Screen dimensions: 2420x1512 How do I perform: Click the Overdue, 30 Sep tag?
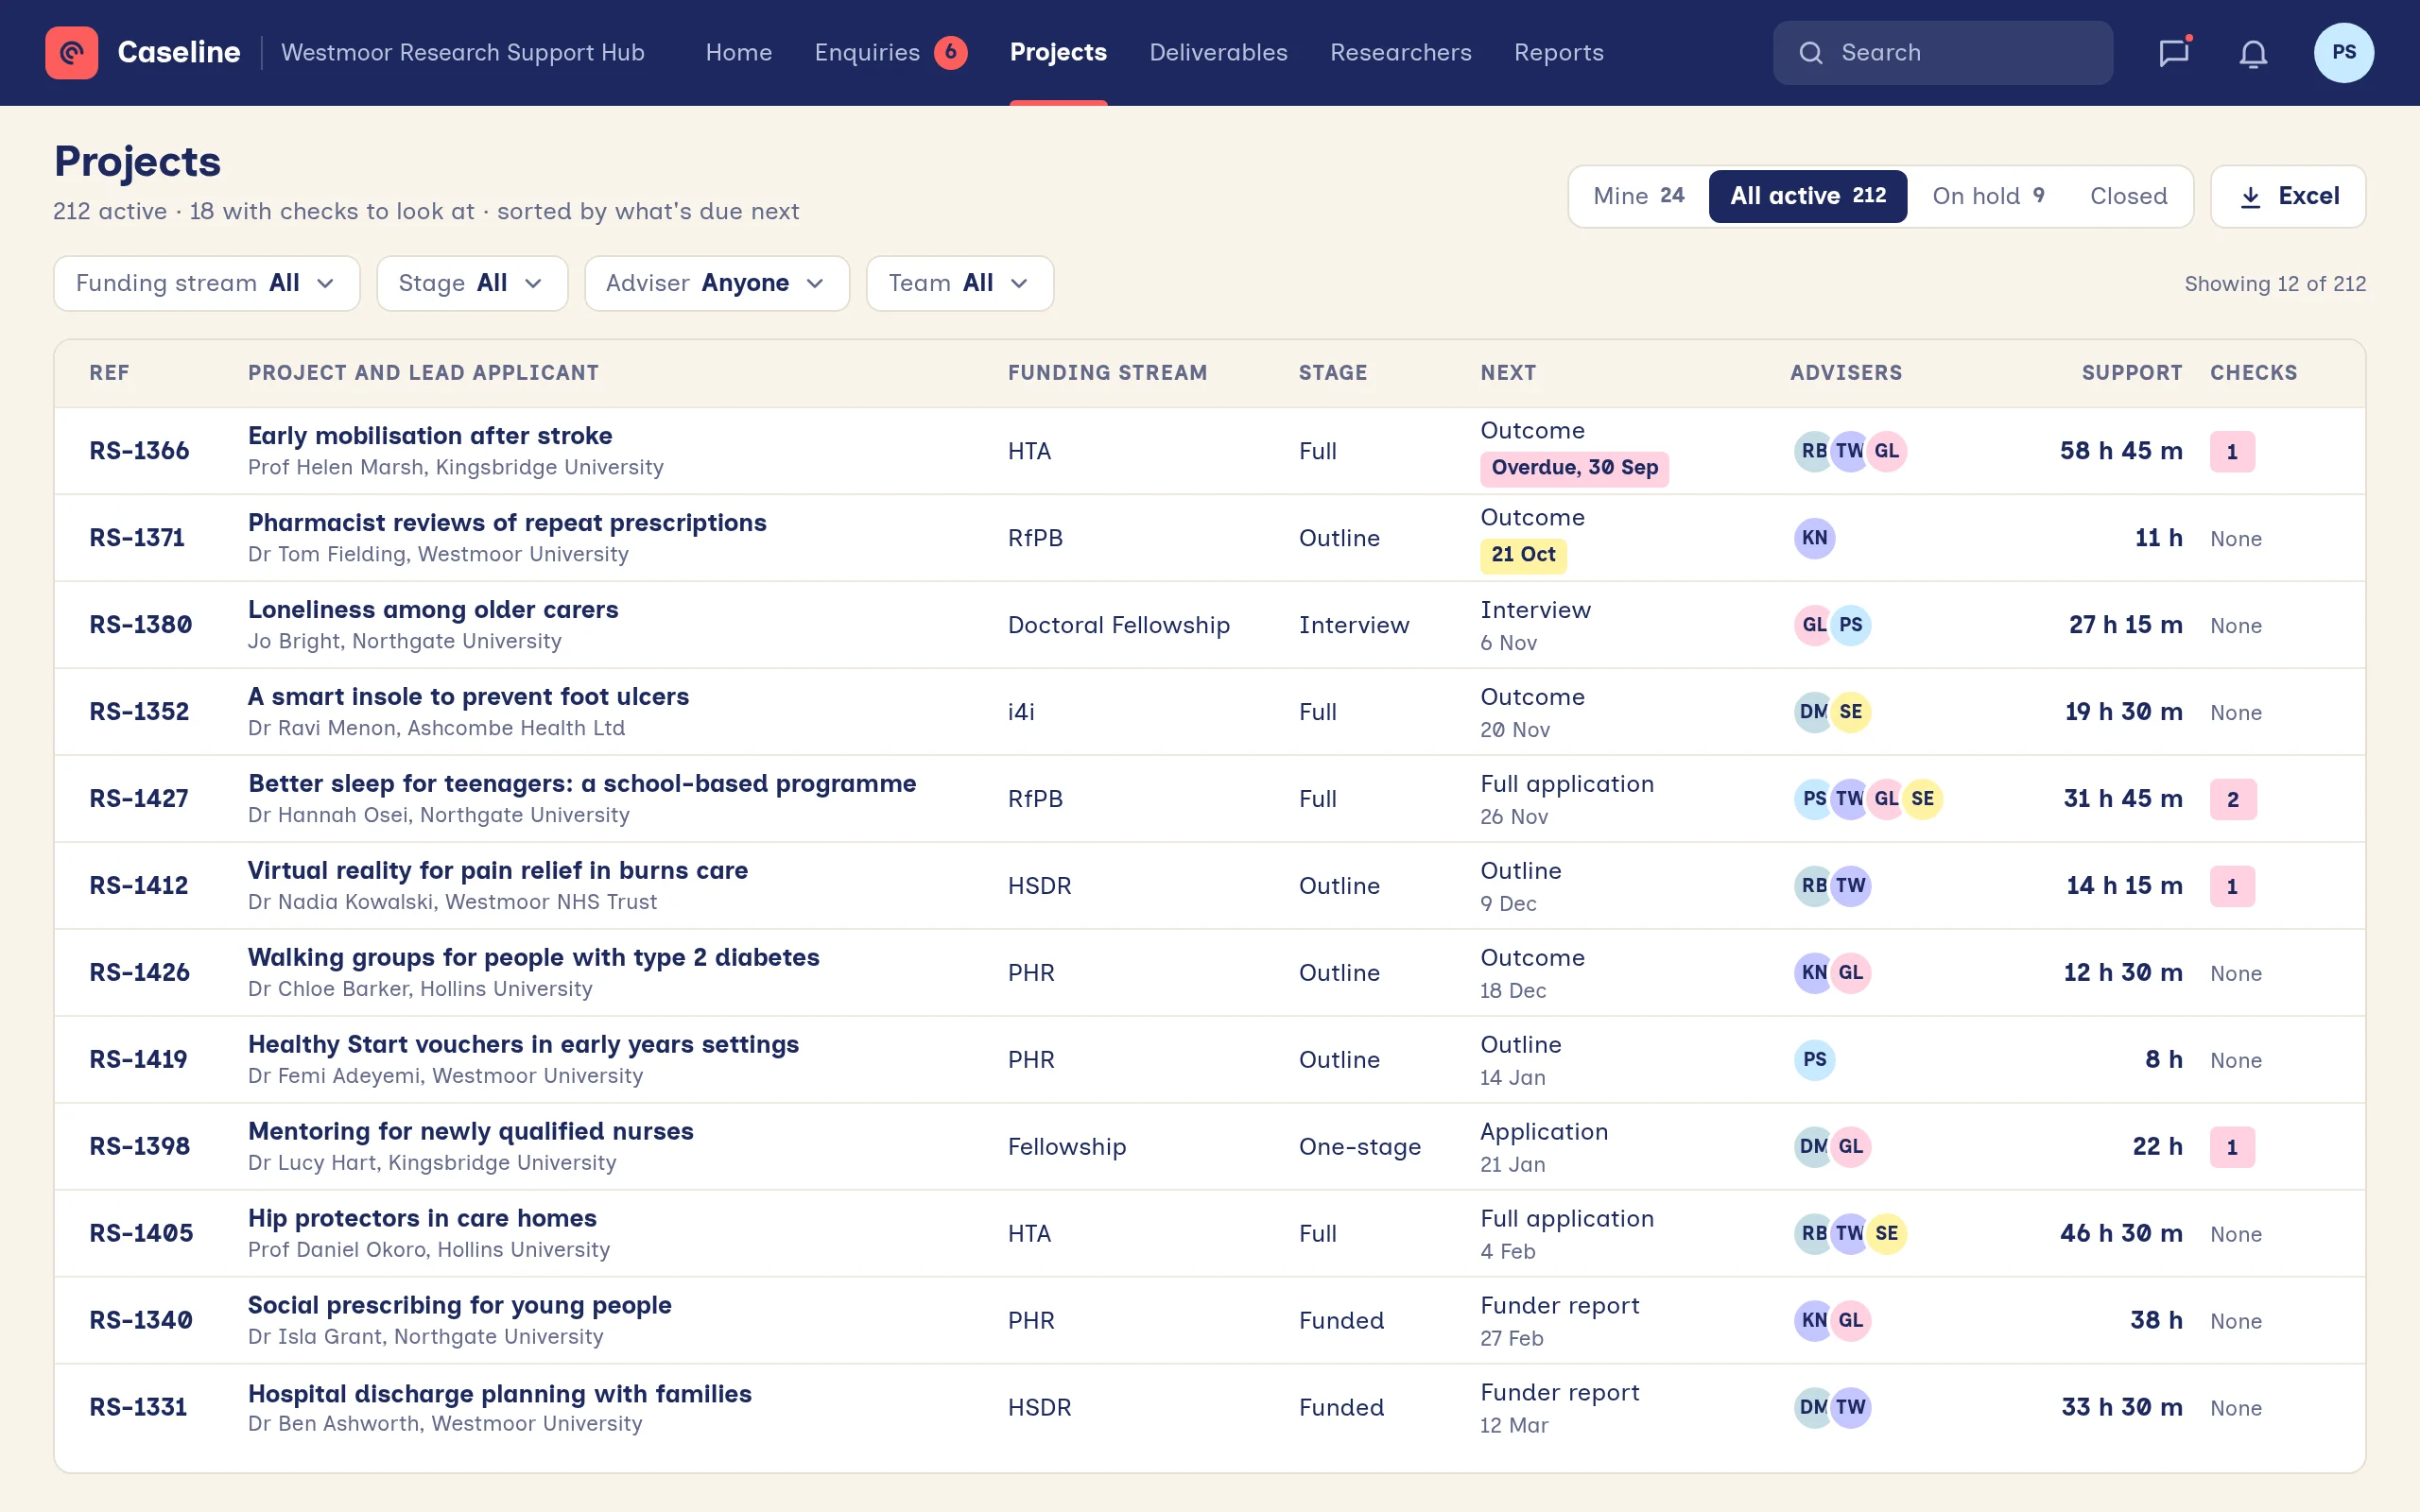pyautogui.click(x=1574, y=468)
